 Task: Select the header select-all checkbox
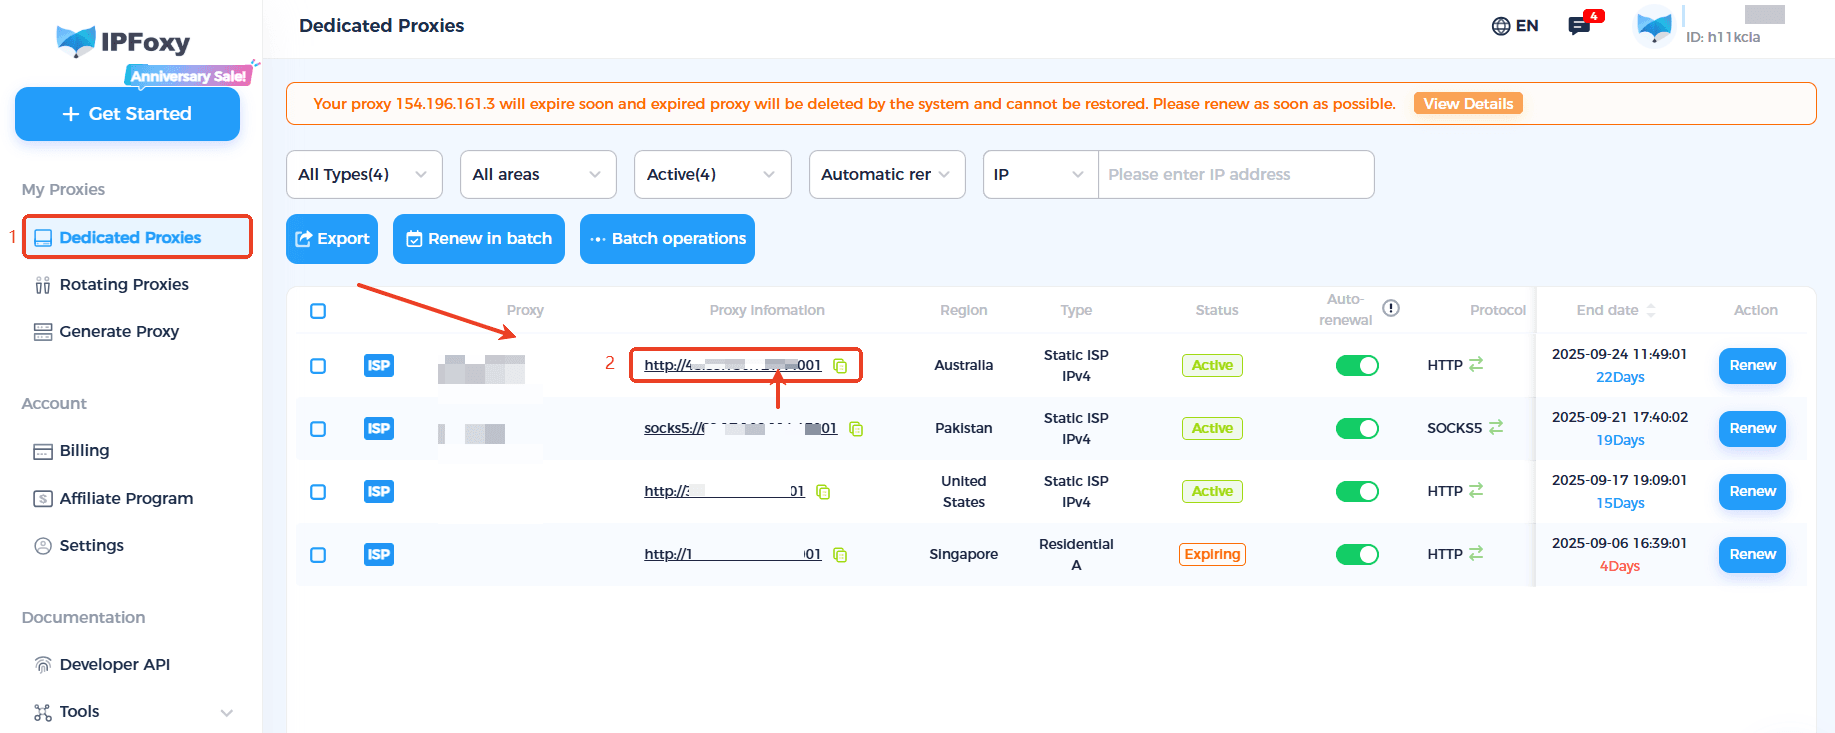pyautogui.click(x=318, y=311)
